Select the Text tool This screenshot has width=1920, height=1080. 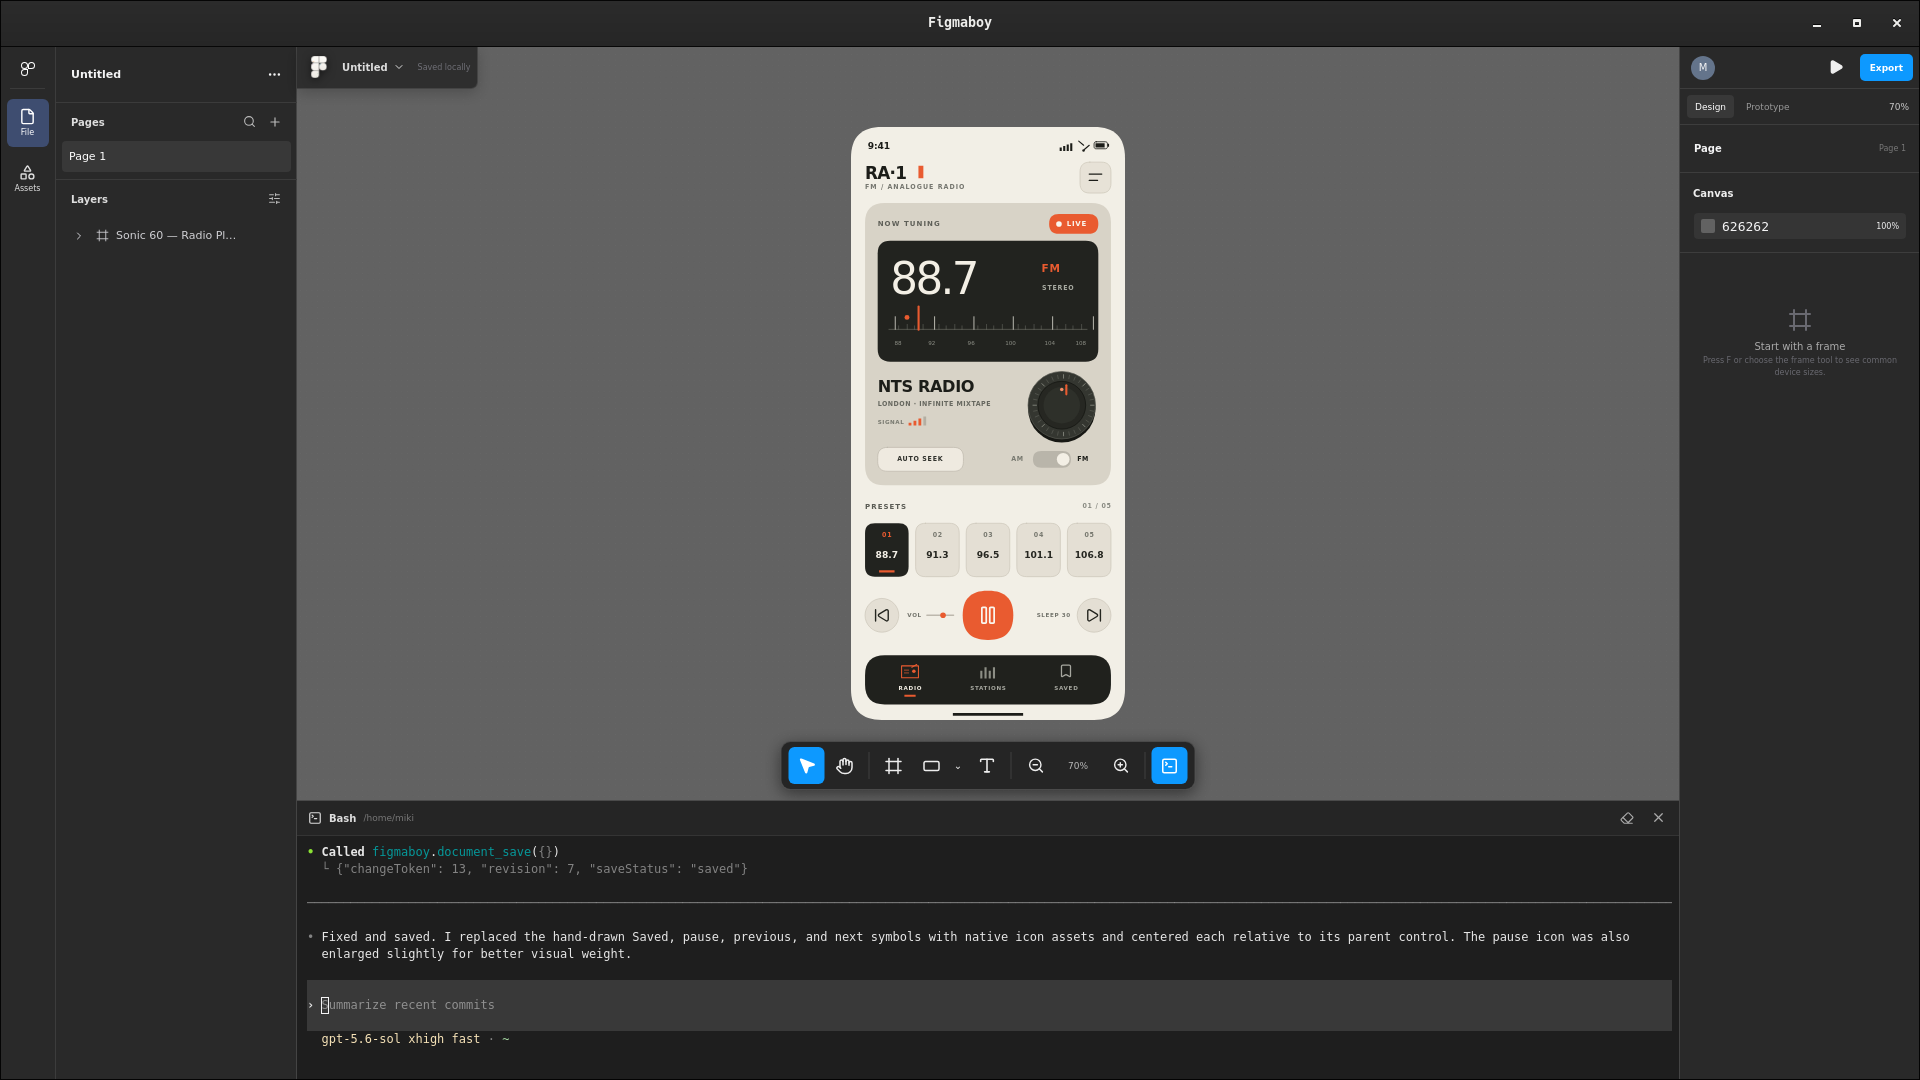point(986,766)
